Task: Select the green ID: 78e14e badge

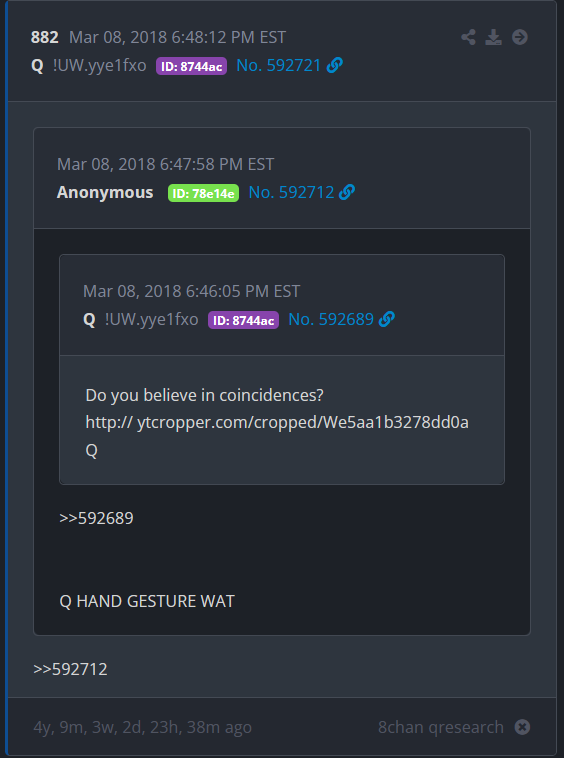Action: pyautogui.click(x=203, y=193)
